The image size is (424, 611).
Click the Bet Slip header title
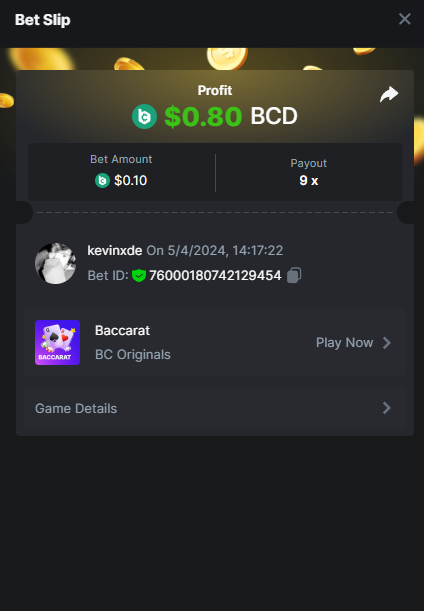point(42,20)
